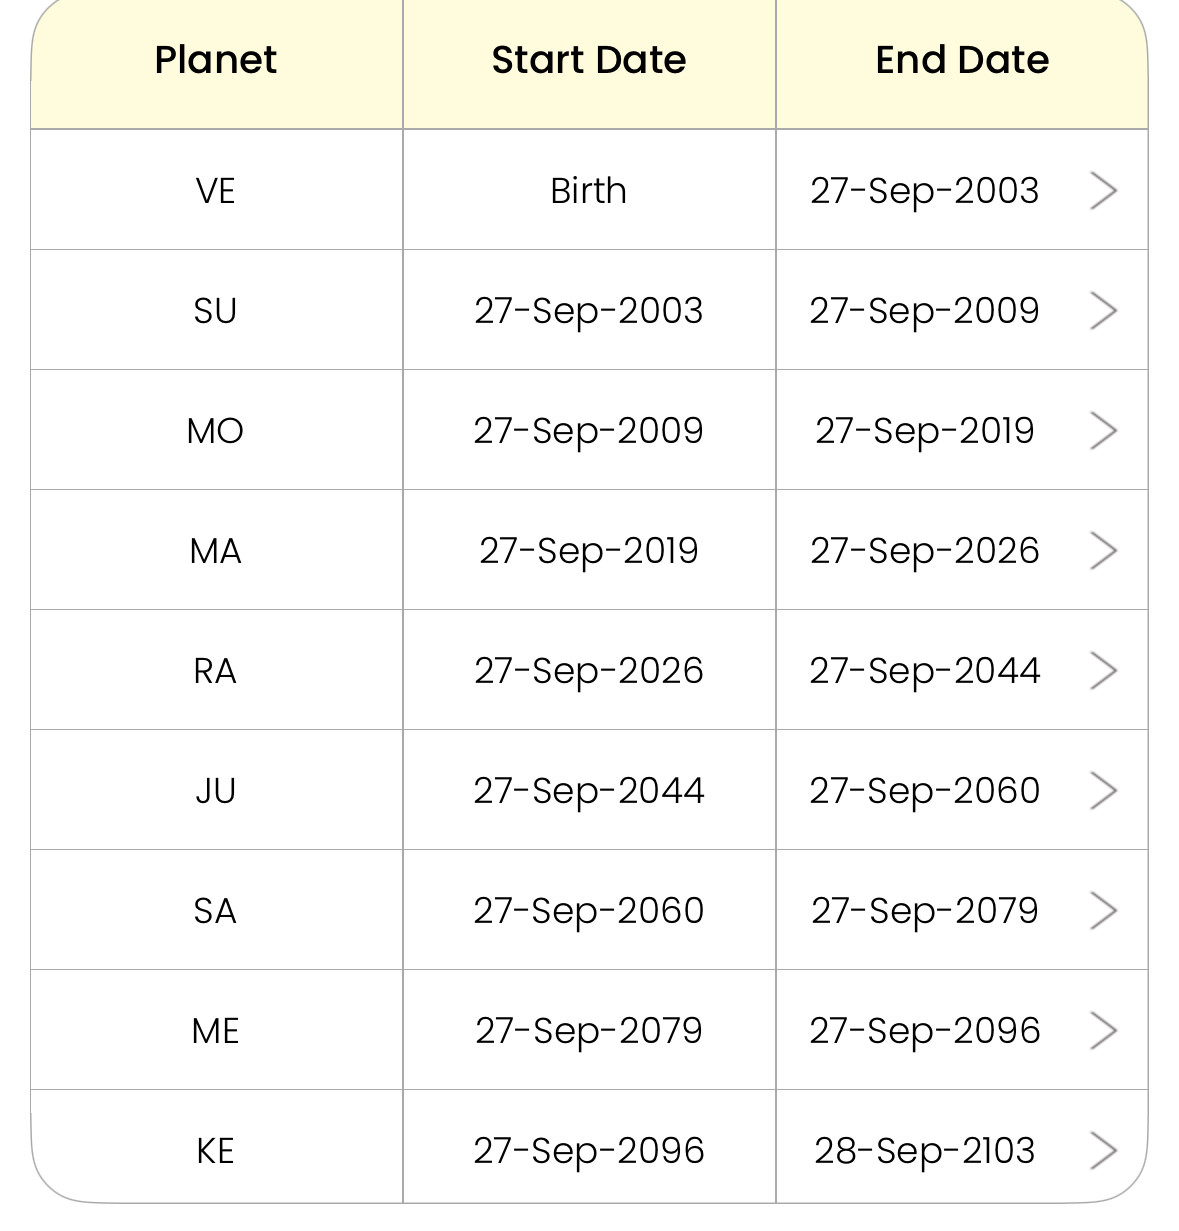1179x1231 pixels.
Task: Click the Planet column header
Action: (x=216, y=60)
